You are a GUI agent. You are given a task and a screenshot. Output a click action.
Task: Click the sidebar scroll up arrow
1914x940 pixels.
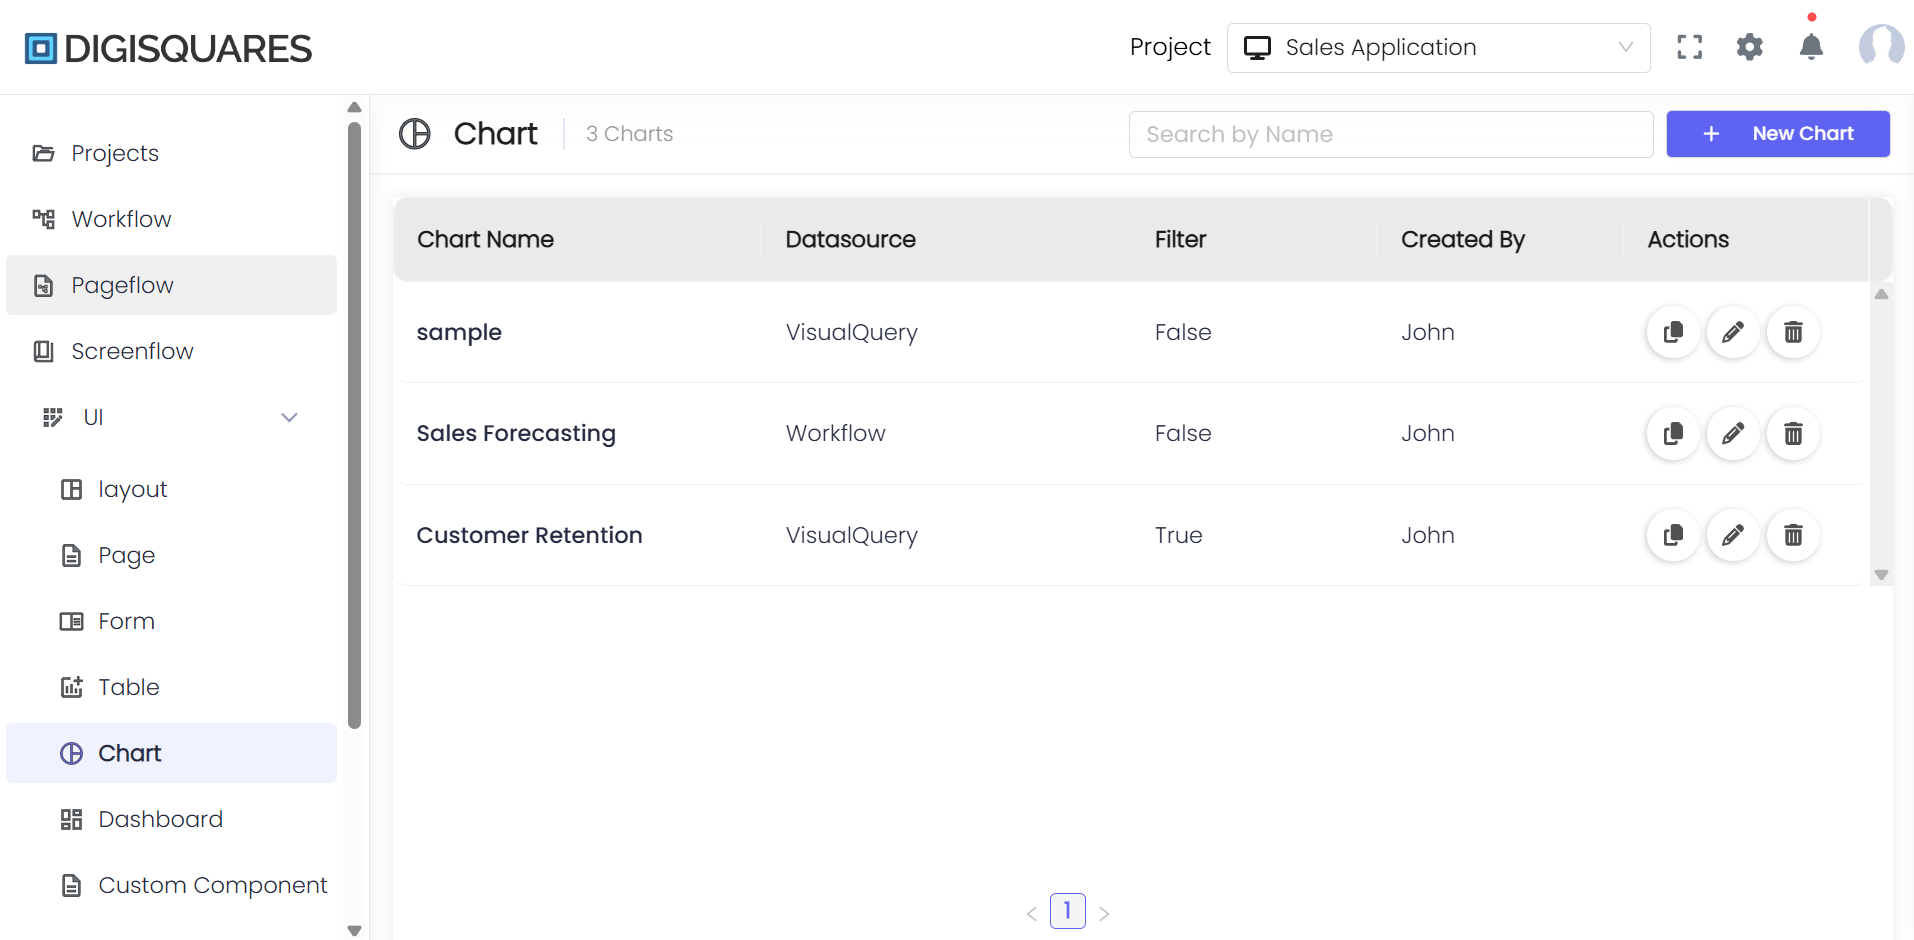(x=354, y=107)
